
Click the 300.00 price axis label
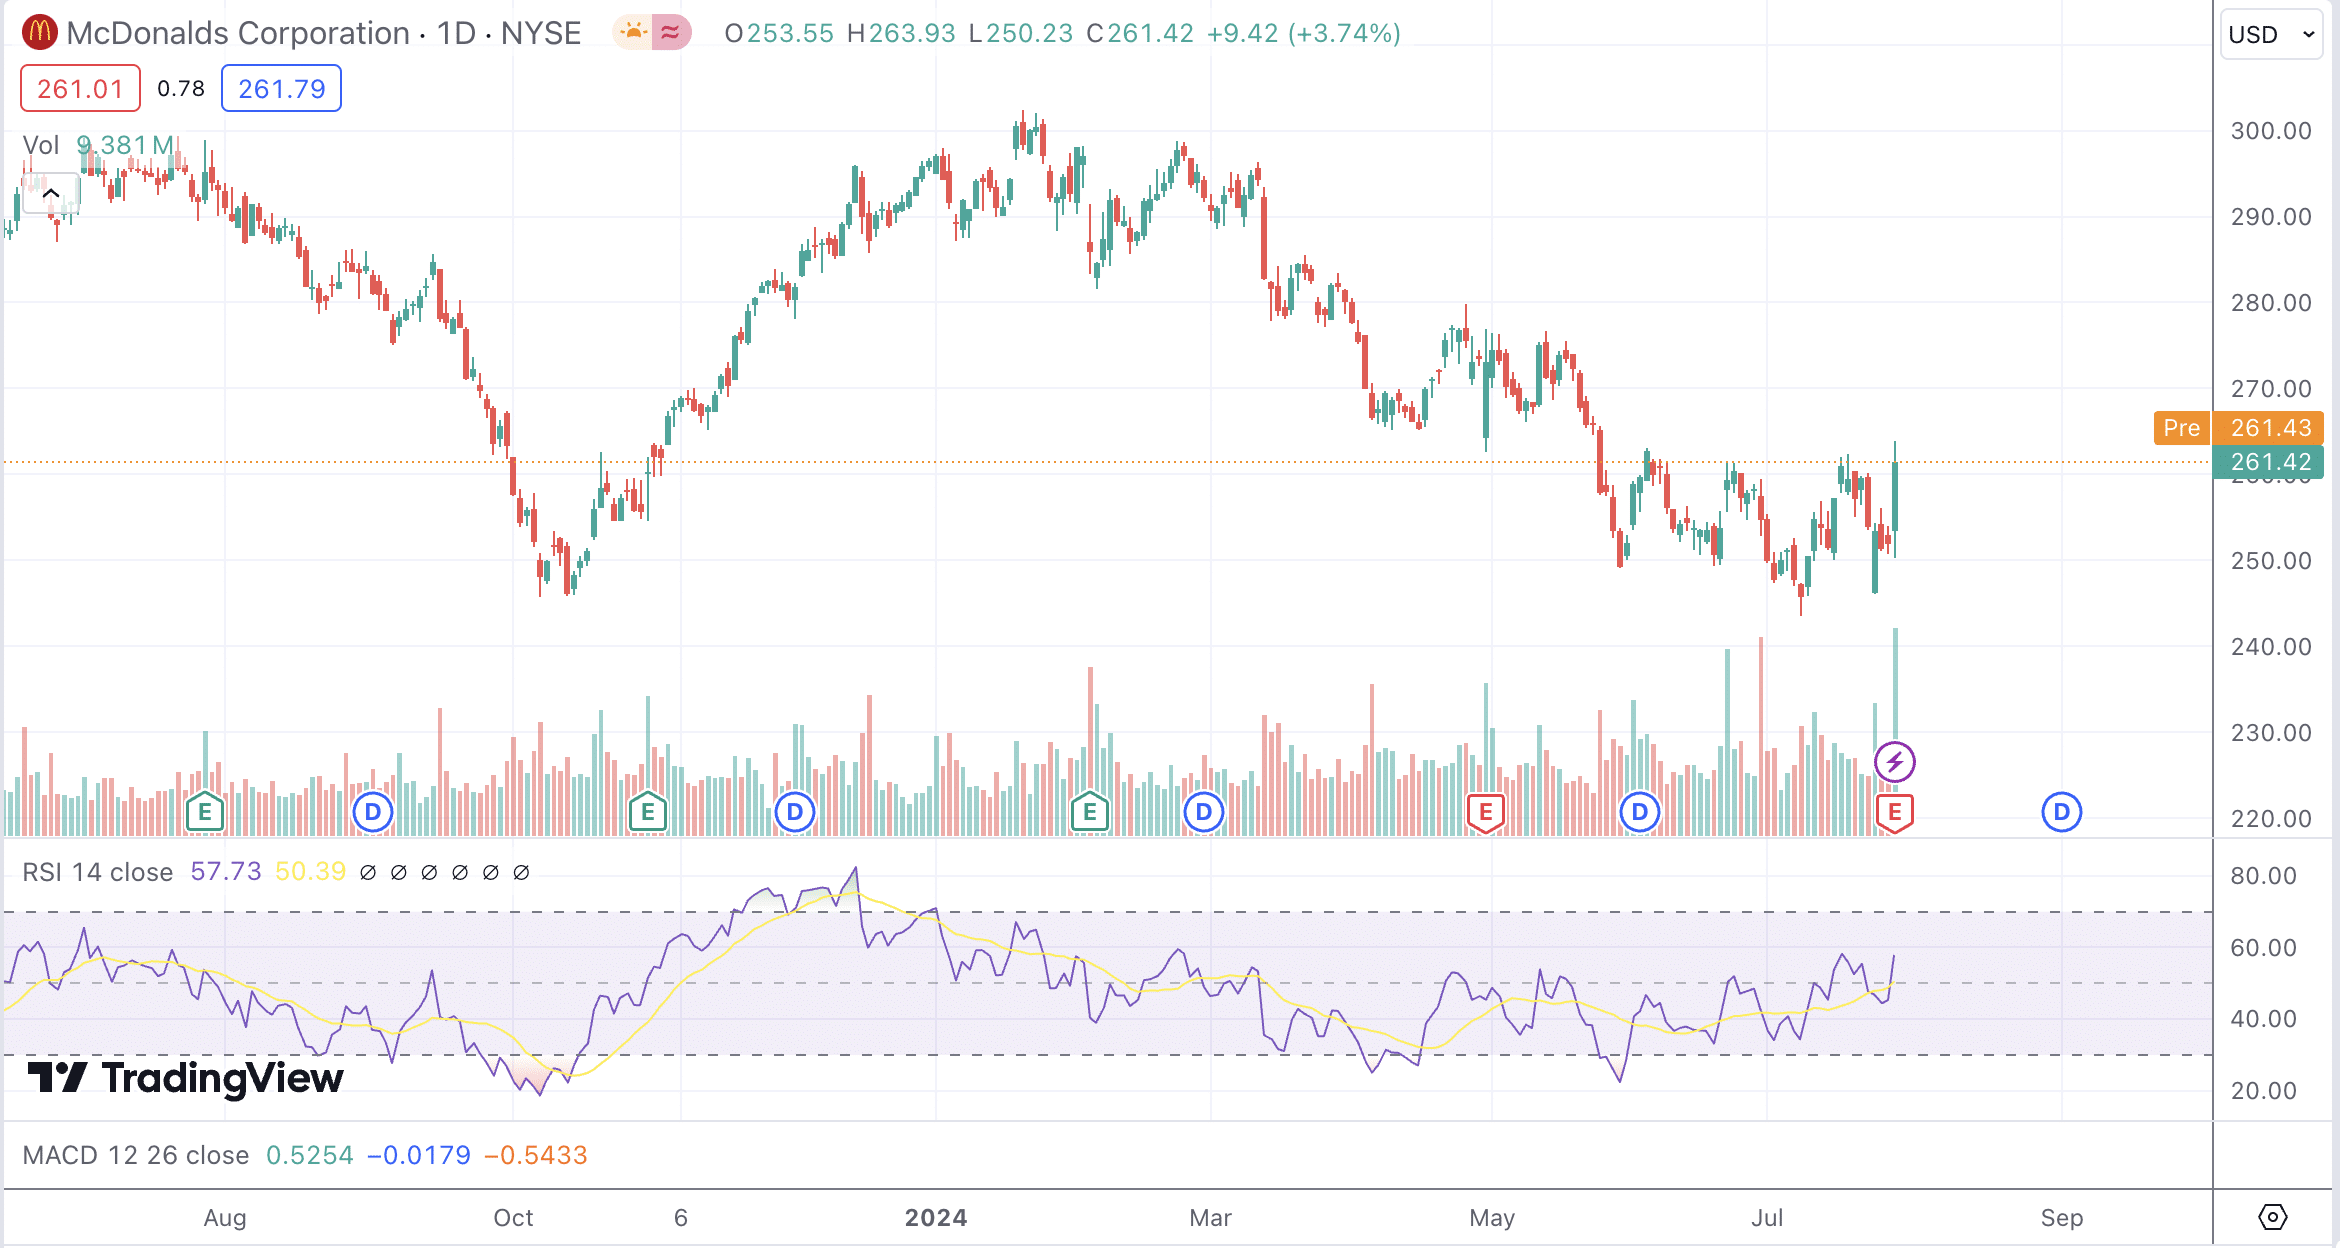point(2271,131)
